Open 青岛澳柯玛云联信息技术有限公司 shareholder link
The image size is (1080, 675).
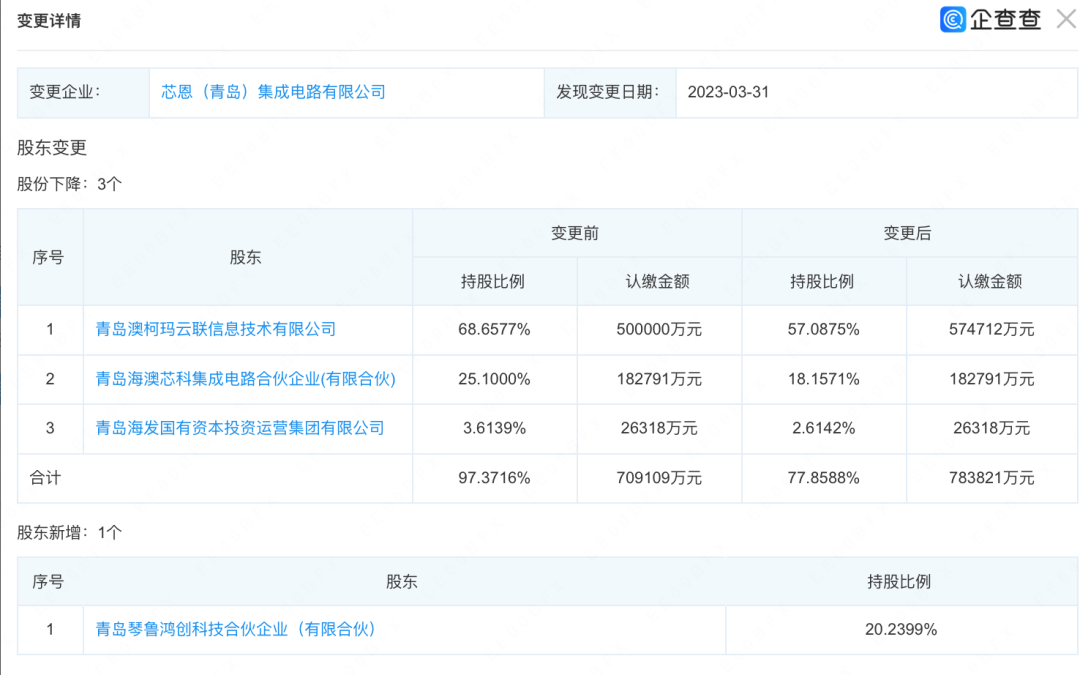click(216, 329)
